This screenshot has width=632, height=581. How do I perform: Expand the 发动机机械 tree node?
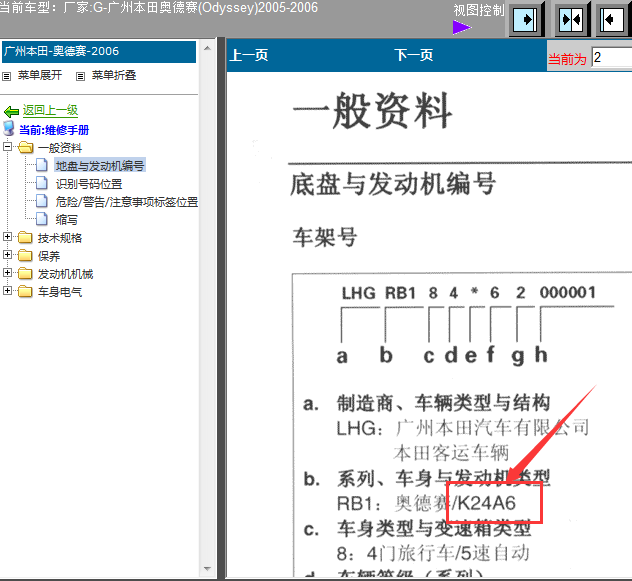[x=7, y=273]
